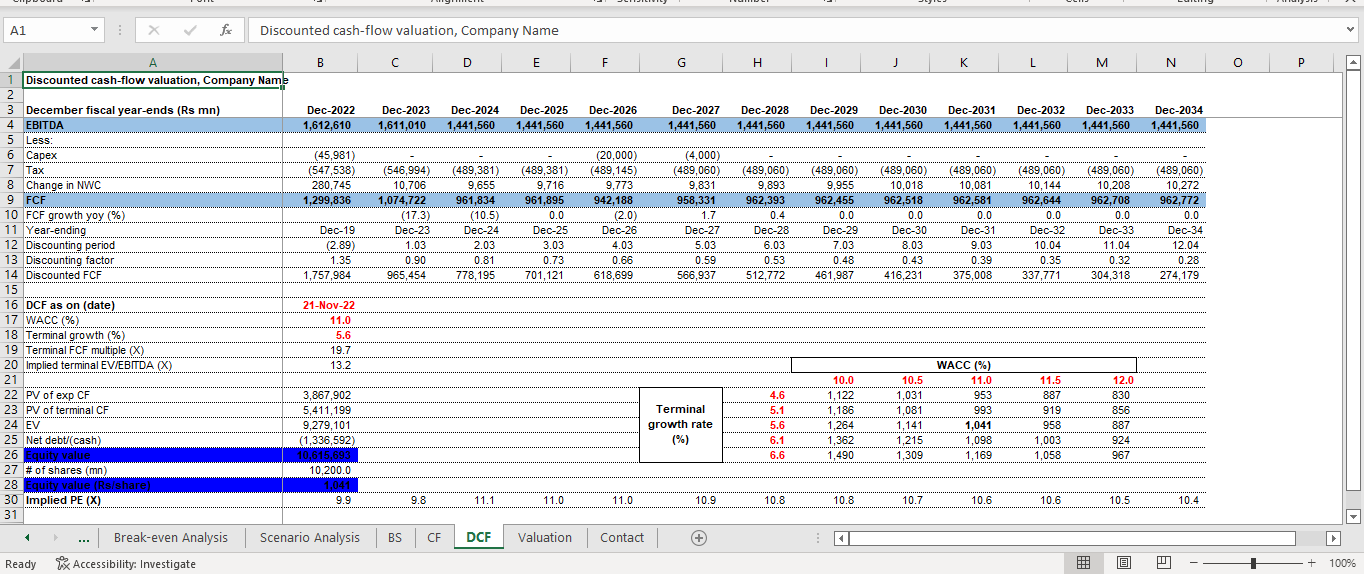Viewport: 1364px width, 574px height.
Task: Switch to the CF sheet tab
Action: [x=434, y=538]
